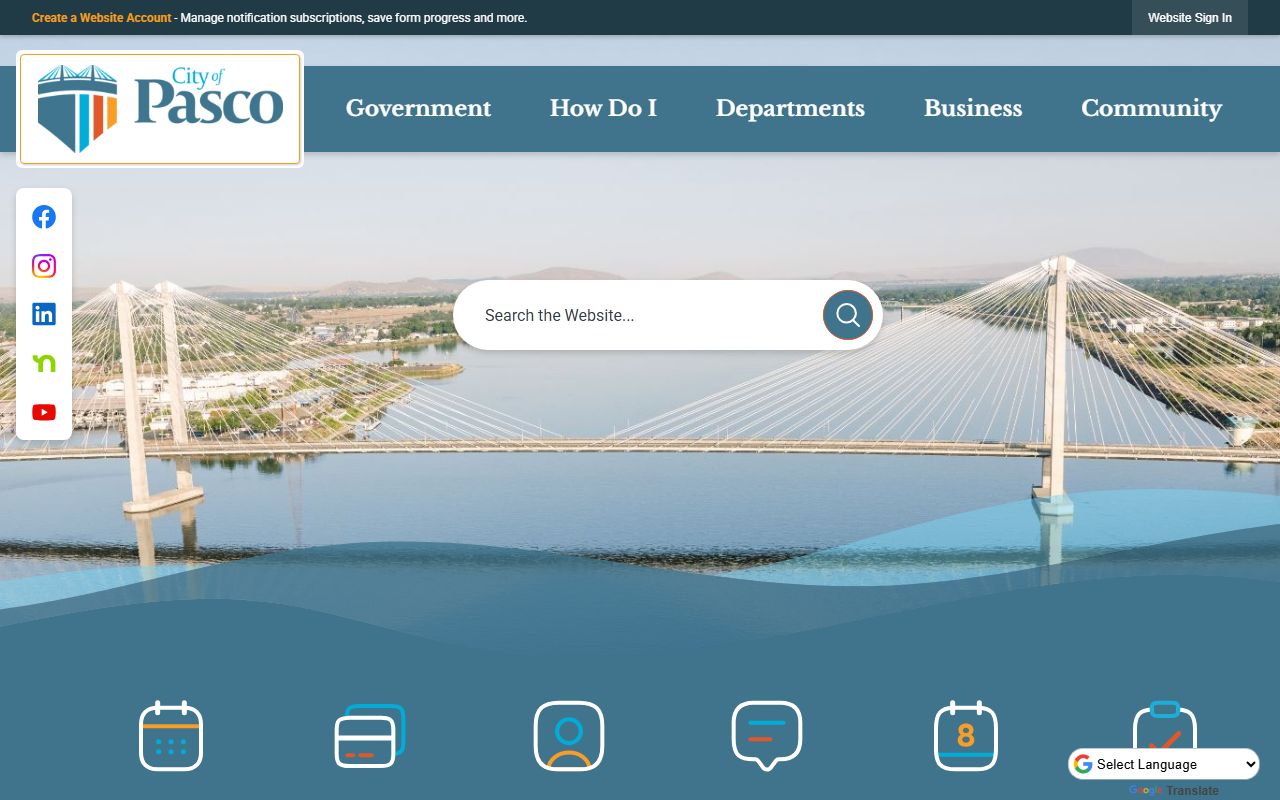This screenshot has width=1280, height=800.
Task: Click the magnifying glass search button
Action: tap(847, 315)
